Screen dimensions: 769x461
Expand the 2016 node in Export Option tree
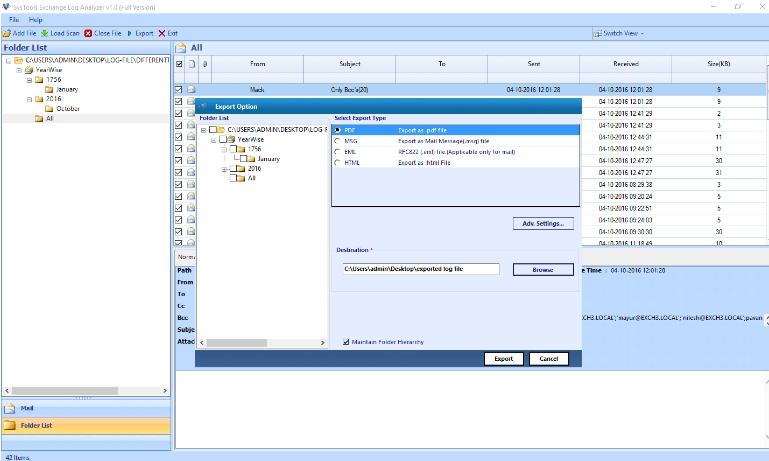tap(224, 169)
